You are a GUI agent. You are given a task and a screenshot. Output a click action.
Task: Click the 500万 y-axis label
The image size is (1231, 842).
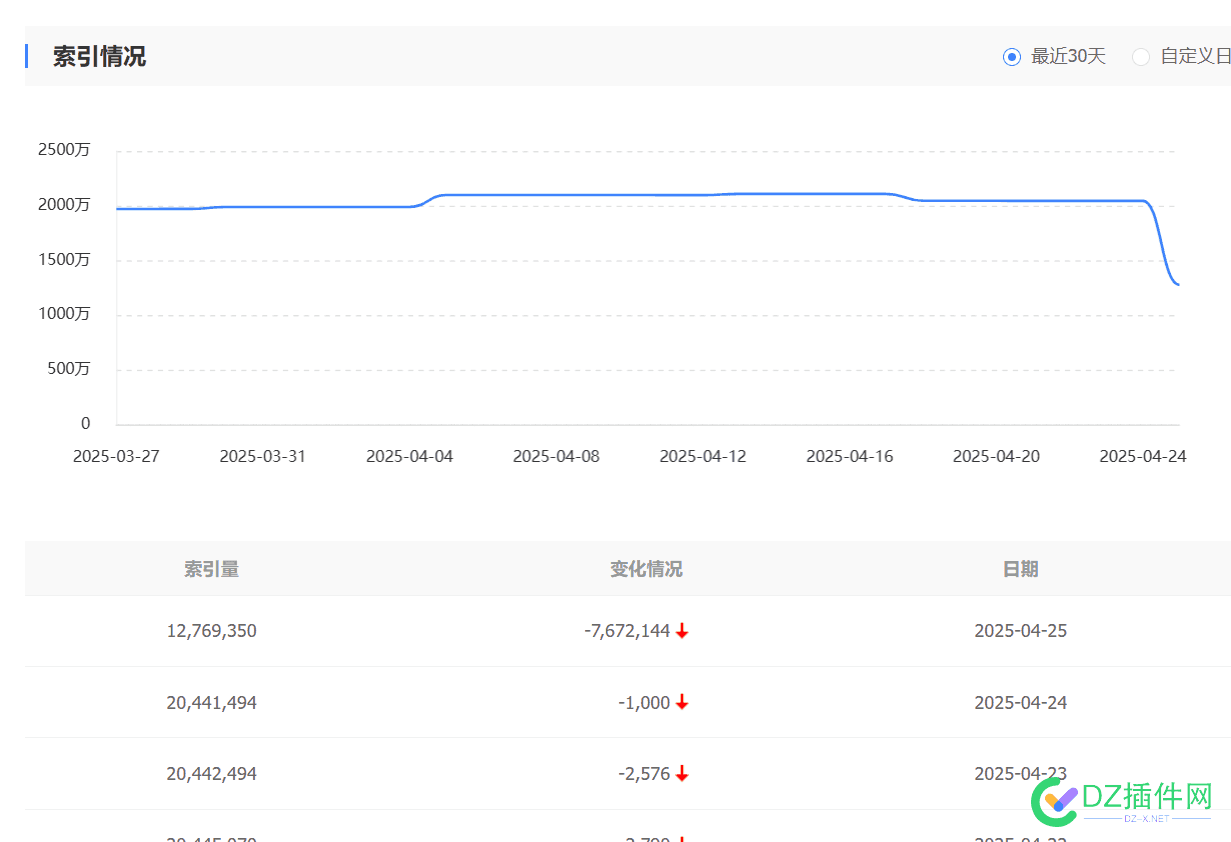click(x=68, y=369)
